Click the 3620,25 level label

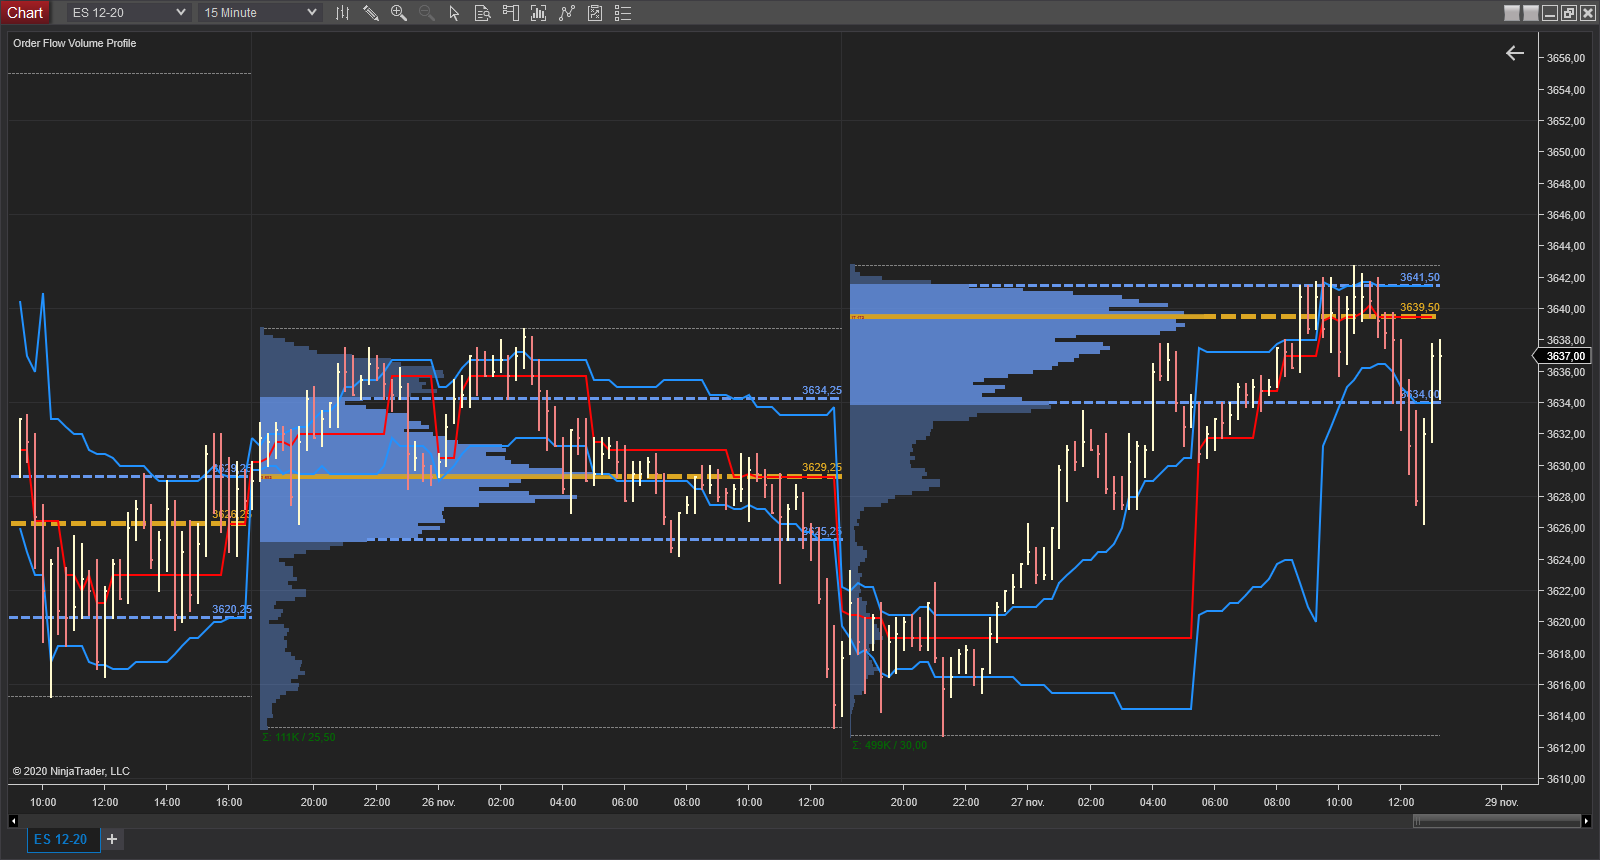tap(232, 609)
